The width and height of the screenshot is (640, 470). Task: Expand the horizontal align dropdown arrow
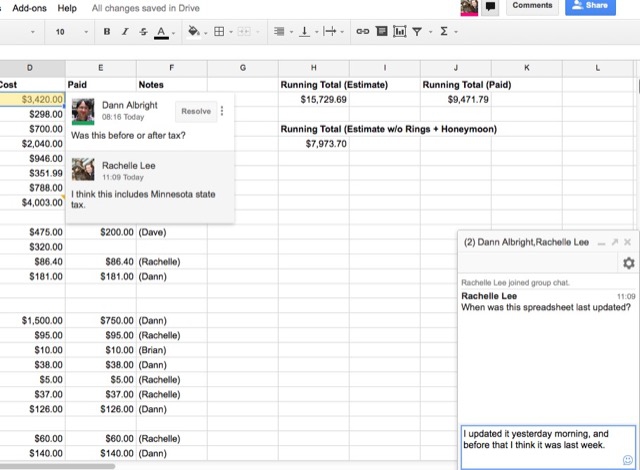pyautogui.click(x=291, y=32)
